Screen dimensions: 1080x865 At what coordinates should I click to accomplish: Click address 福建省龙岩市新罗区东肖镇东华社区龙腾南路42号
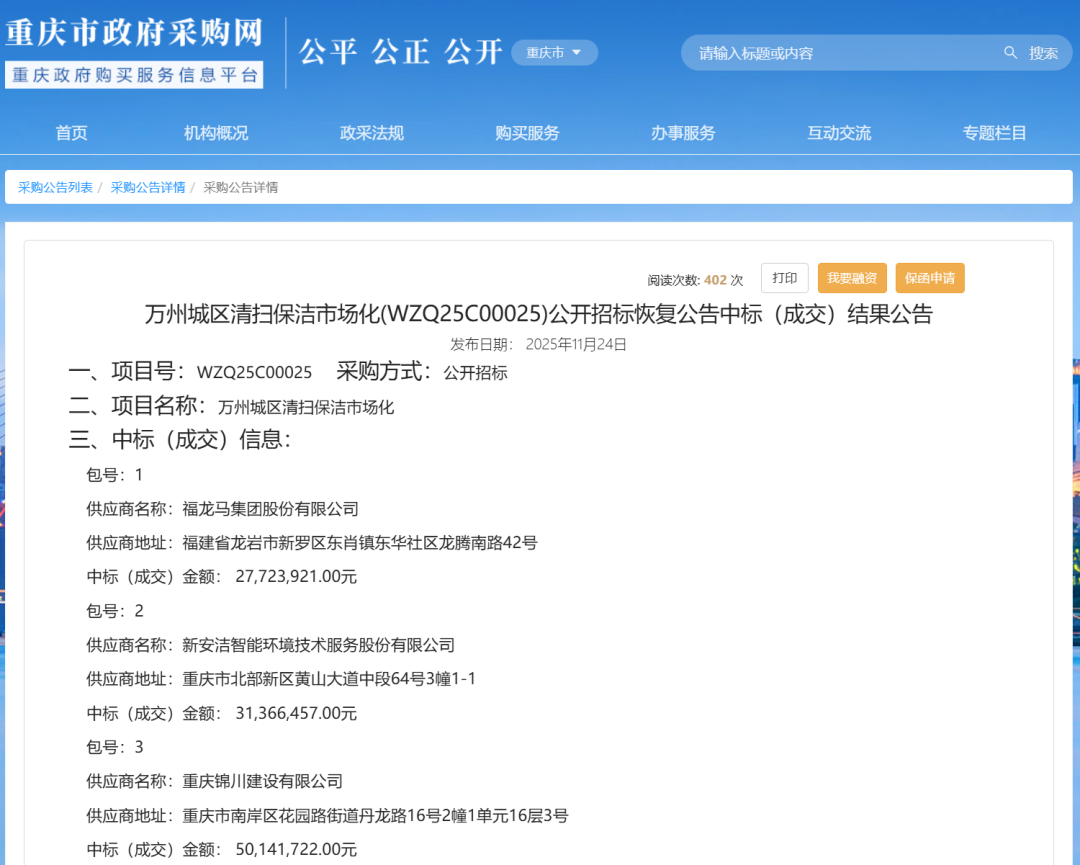click(360, 543)
